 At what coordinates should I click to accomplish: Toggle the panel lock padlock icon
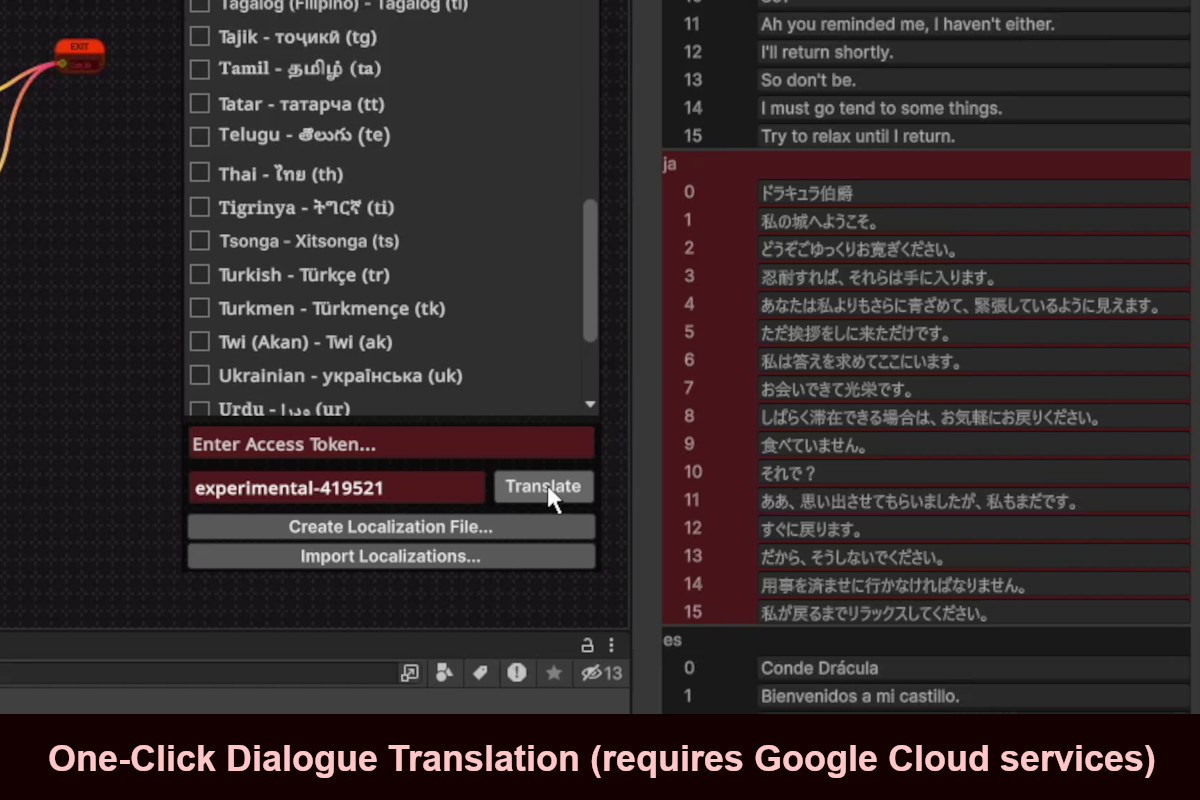click(587, 645)
